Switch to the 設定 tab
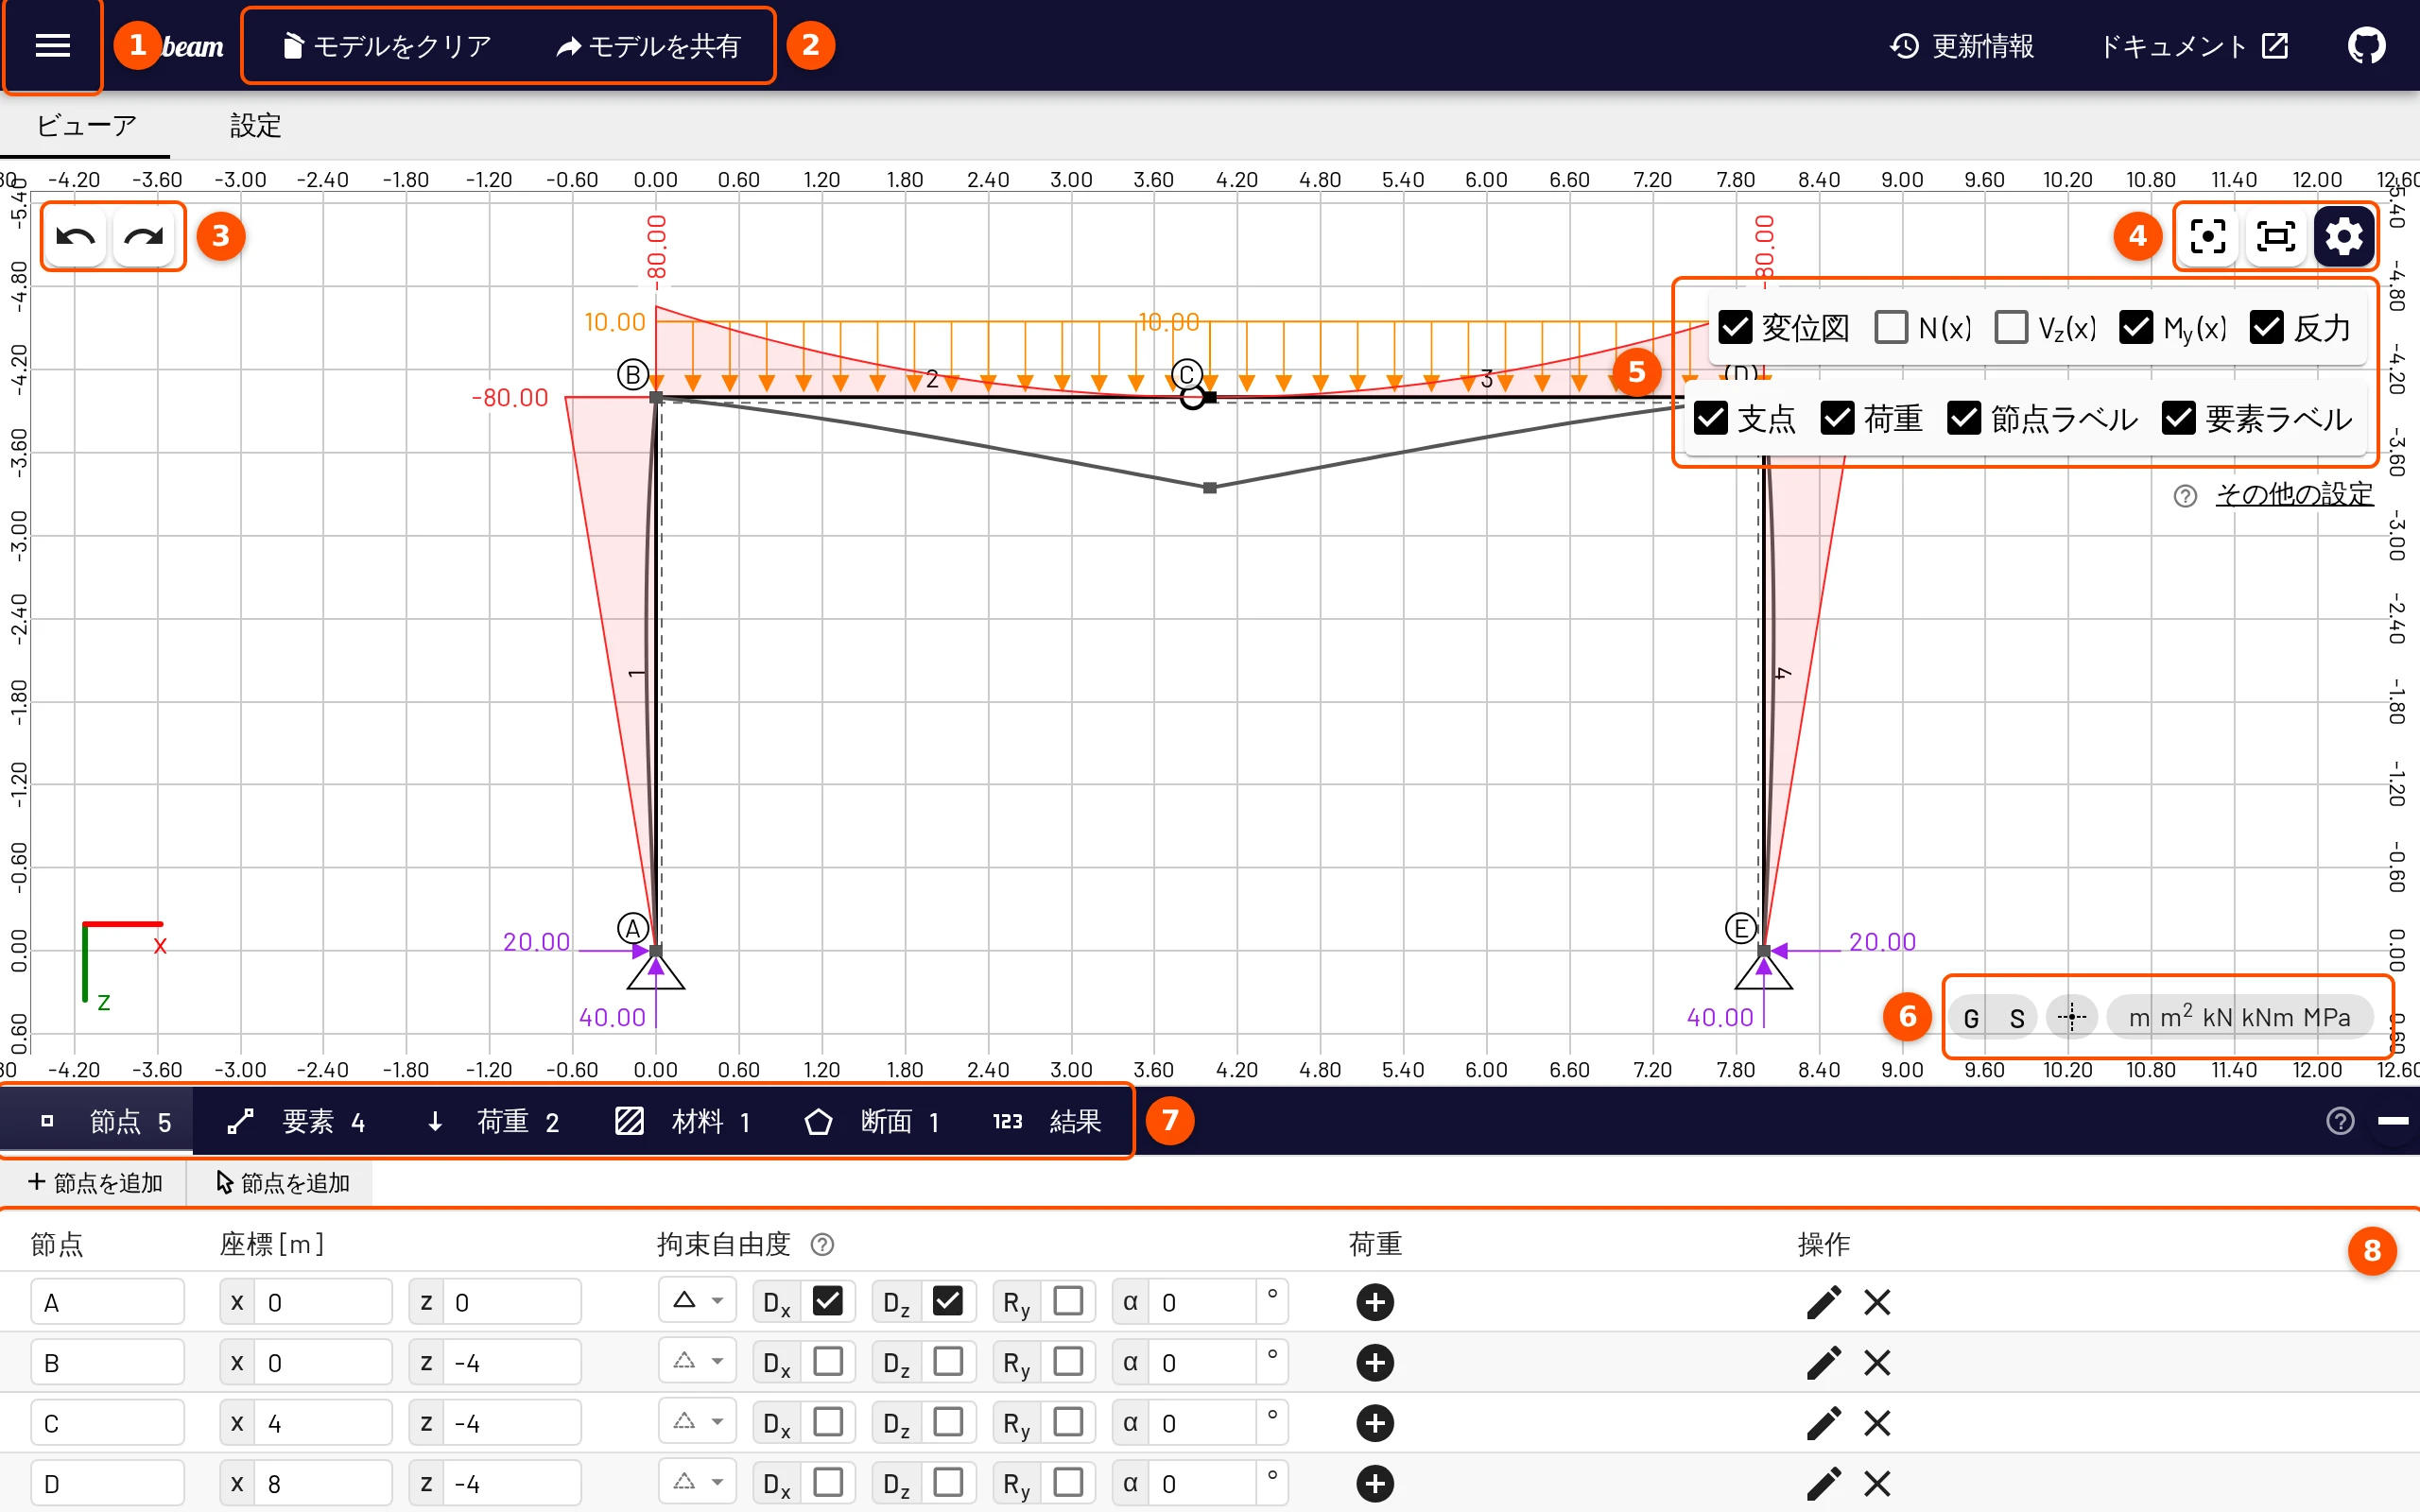The image size is (2420, 1512). tap(255, 126)
